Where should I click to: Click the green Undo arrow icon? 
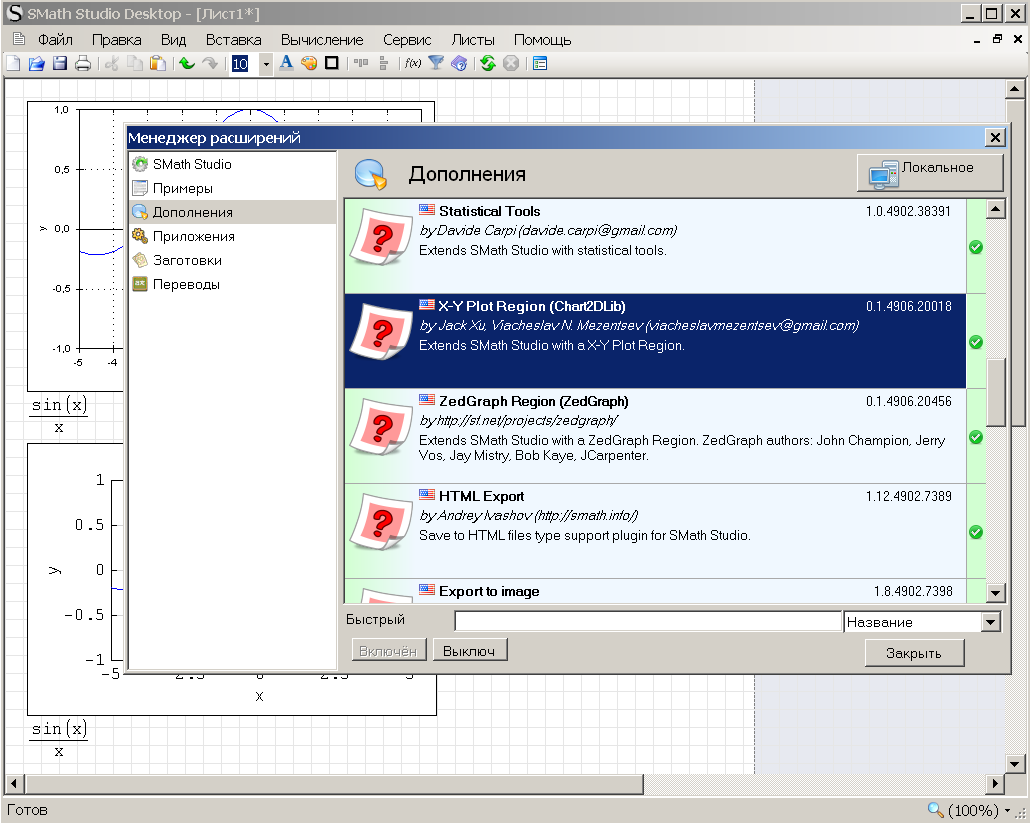pyautogui.click(x=186, y=64)
